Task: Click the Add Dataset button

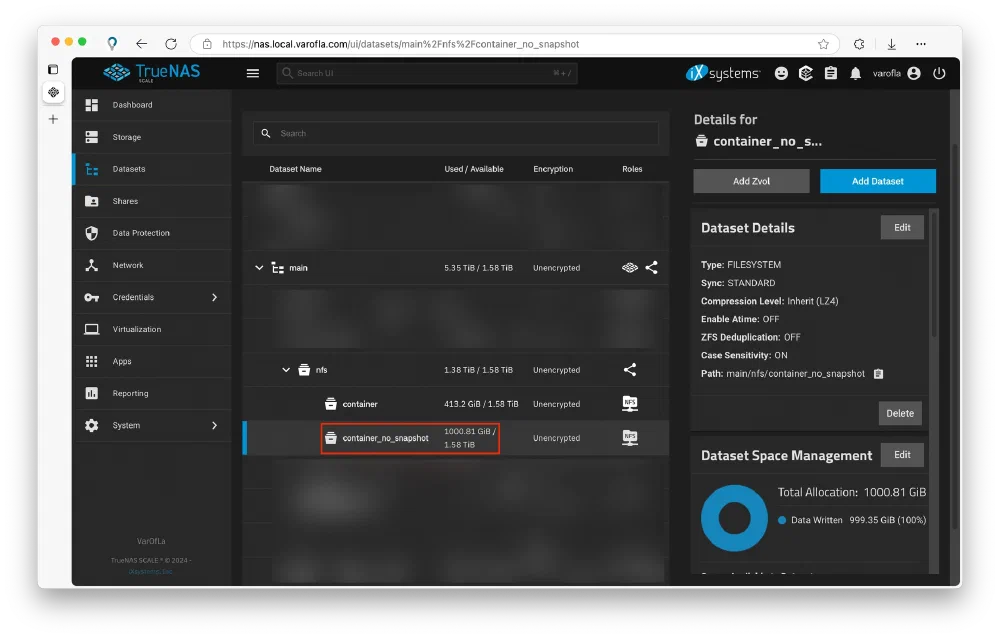Action: pos(877,181)
